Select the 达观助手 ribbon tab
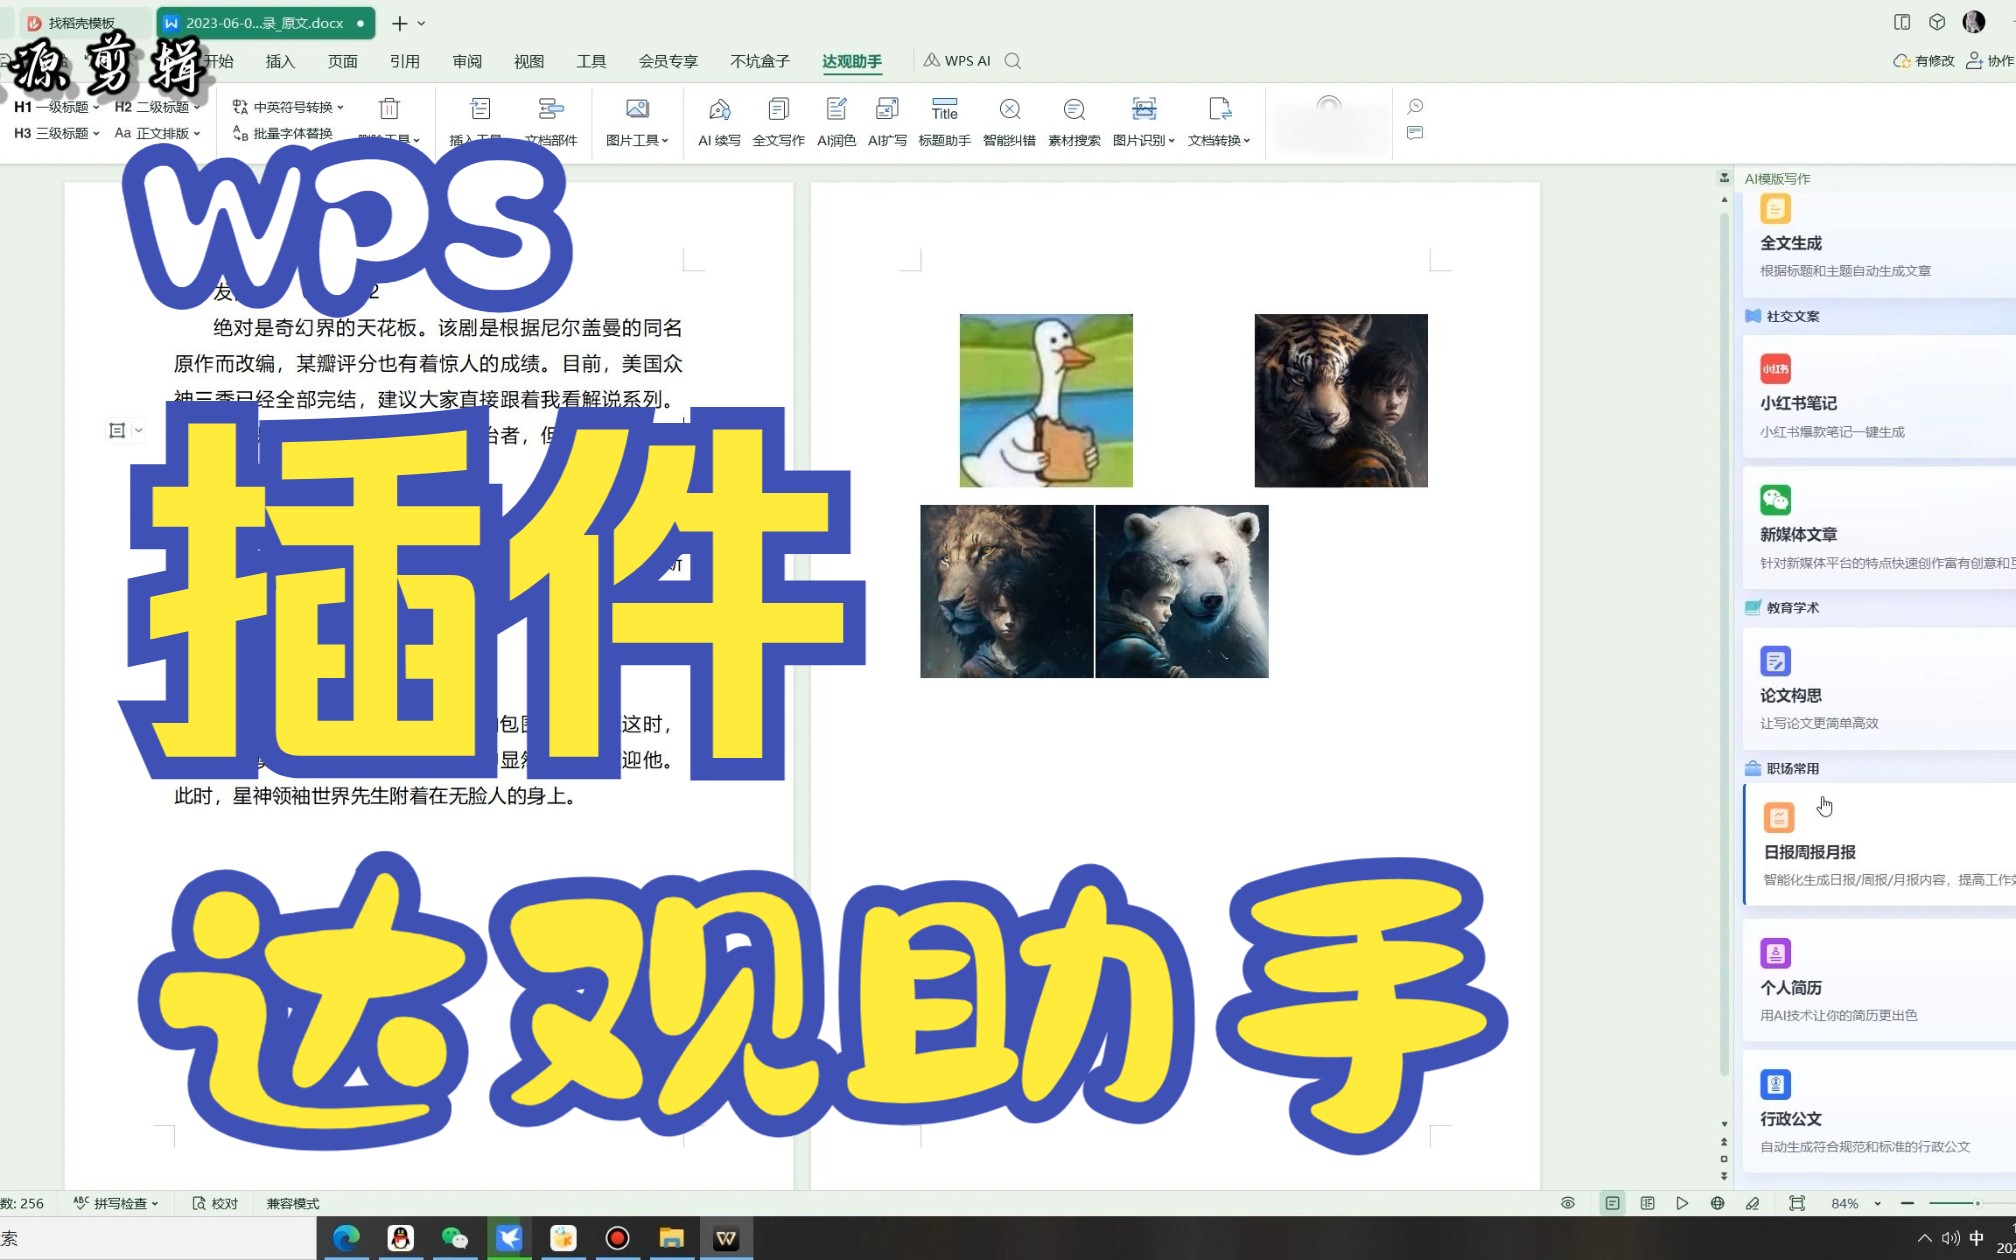Screen dimensions: 2016x1260 852,61
